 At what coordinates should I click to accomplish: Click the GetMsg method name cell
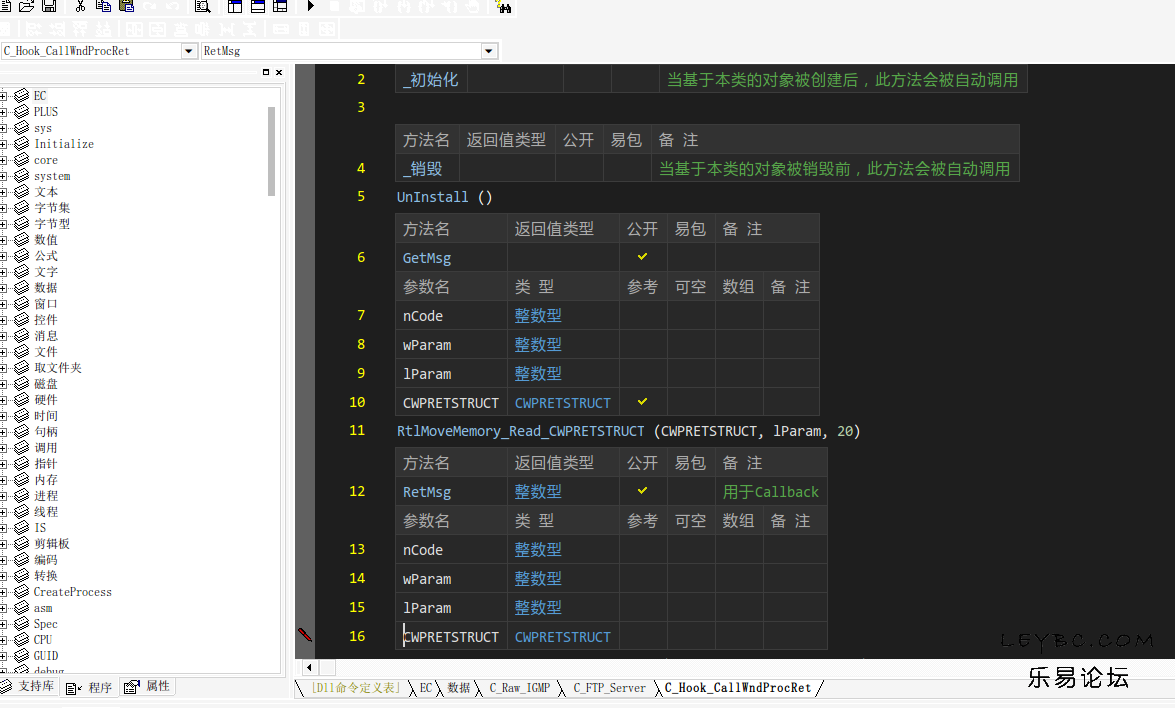click(x=451, y=257)
